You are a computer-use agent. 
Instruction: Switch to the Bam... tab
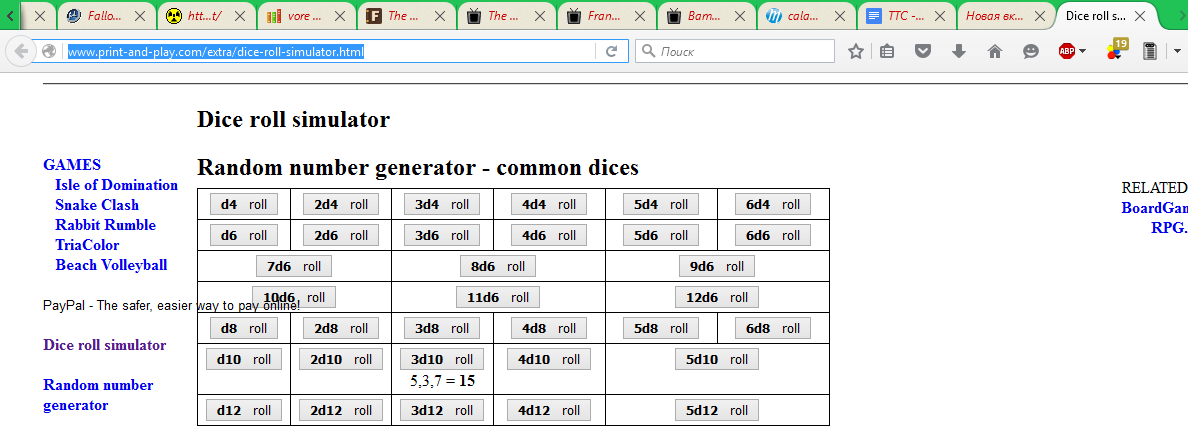coord(703,15)
